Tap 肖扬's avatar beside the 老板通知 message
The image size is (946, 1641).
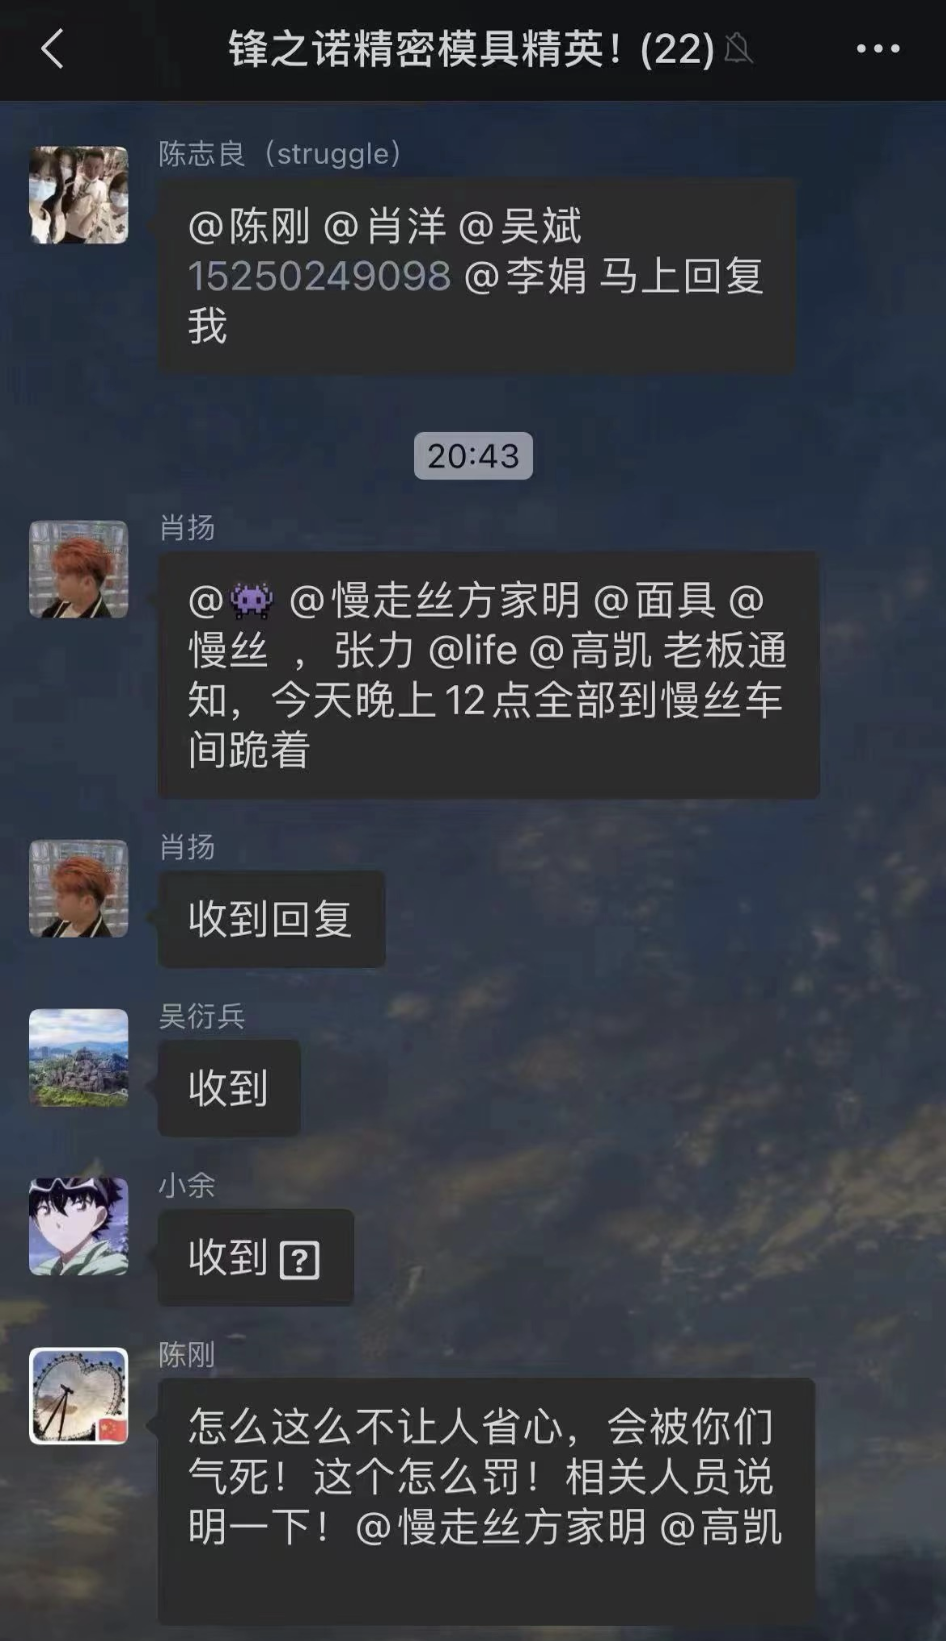(x=79, y=569)
